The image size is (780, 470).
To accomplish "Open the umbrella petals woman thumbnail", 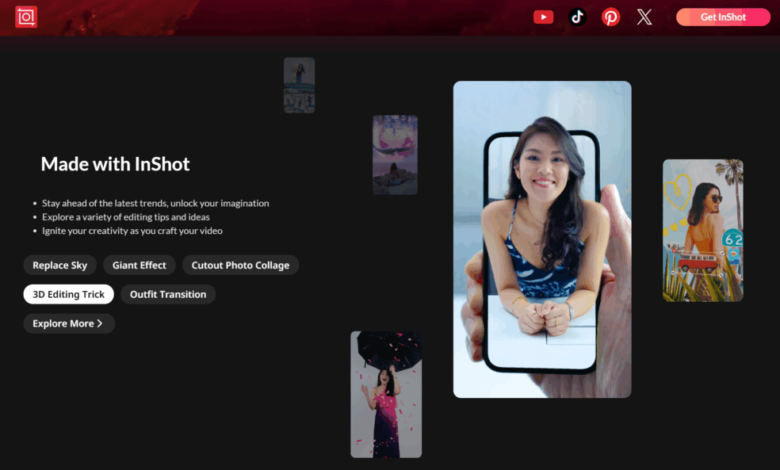I will (386, 394).
